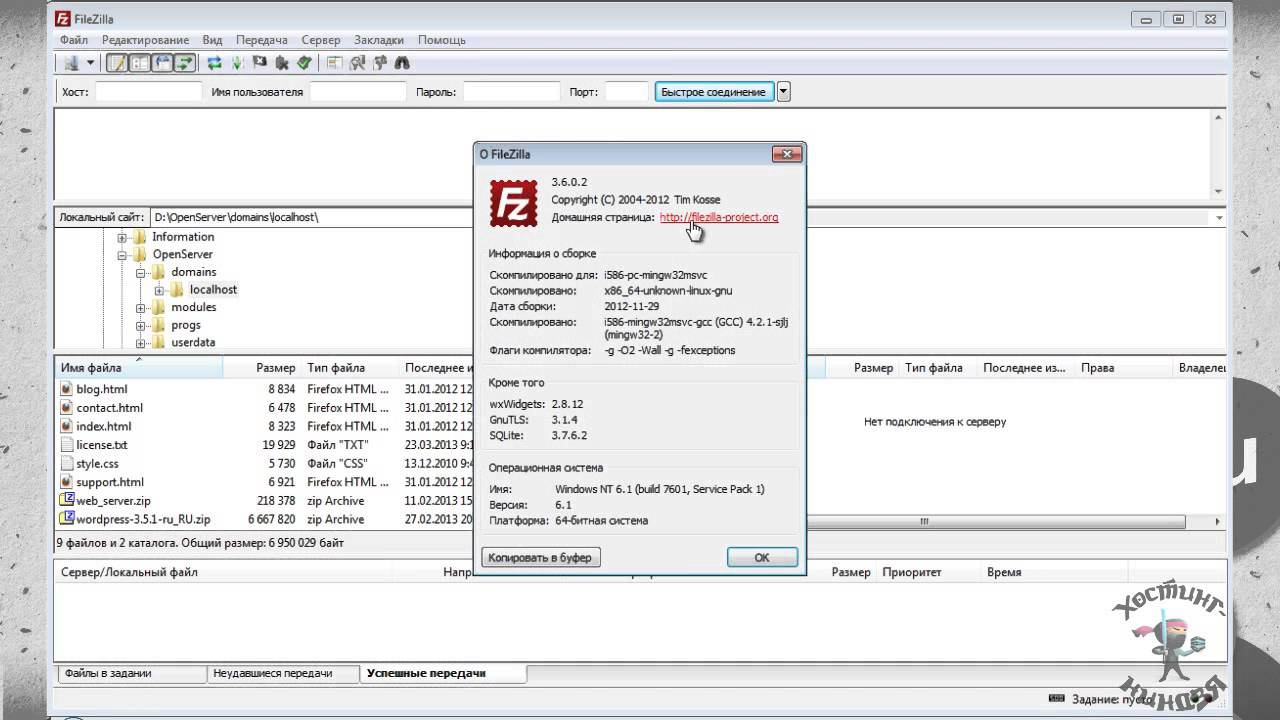Expand the Information folder node

[122, 238]
